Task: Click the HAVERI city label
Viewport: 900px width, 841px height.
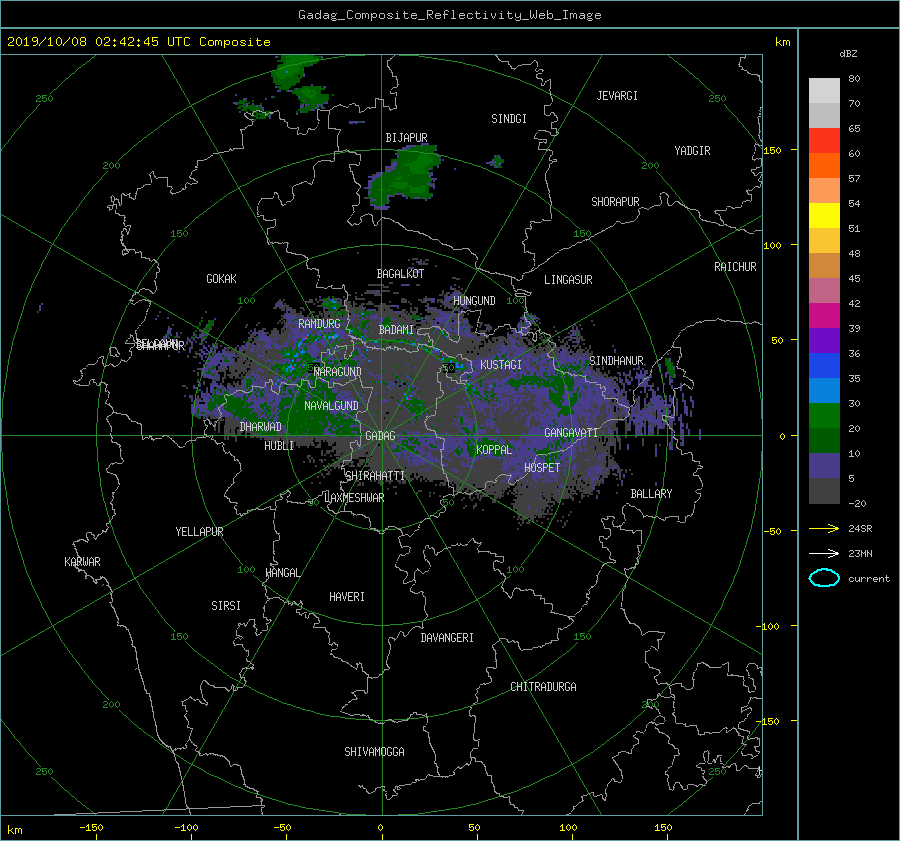Action: coord(347,597)
